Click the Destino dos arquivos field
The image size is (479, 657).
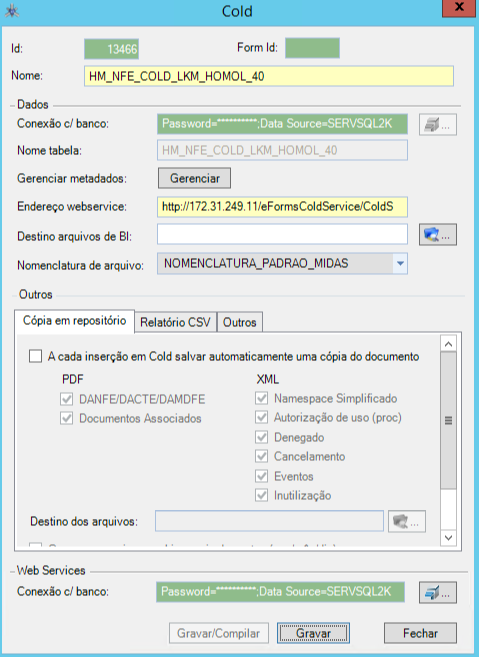[269, 521]
